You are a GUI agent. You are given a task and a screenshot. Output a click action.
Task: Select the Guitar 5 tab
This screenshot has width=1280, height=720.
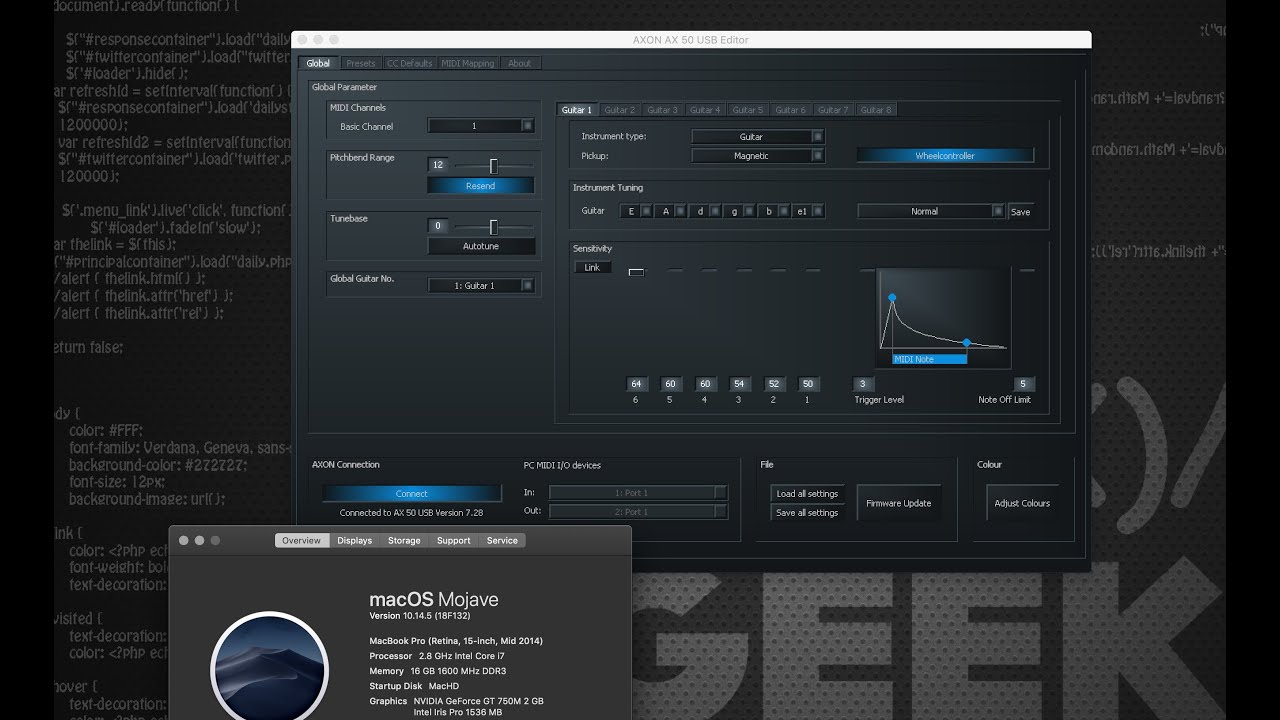(x=748, y=110)
